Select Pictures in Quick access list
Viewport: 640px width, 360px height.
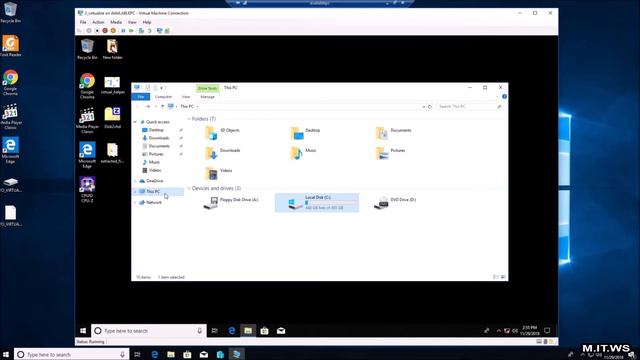pyautogui.click(x=156, y=154)
